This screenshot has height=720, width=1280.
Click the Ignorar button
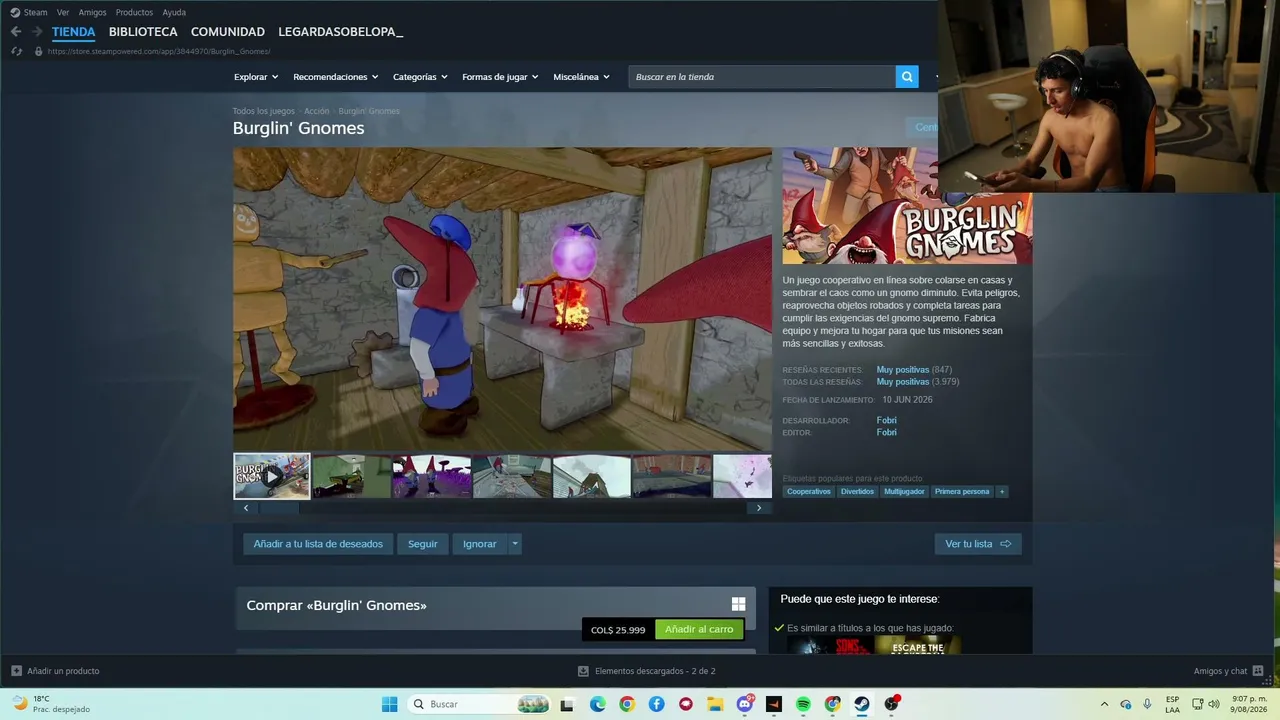pos(479,544)
